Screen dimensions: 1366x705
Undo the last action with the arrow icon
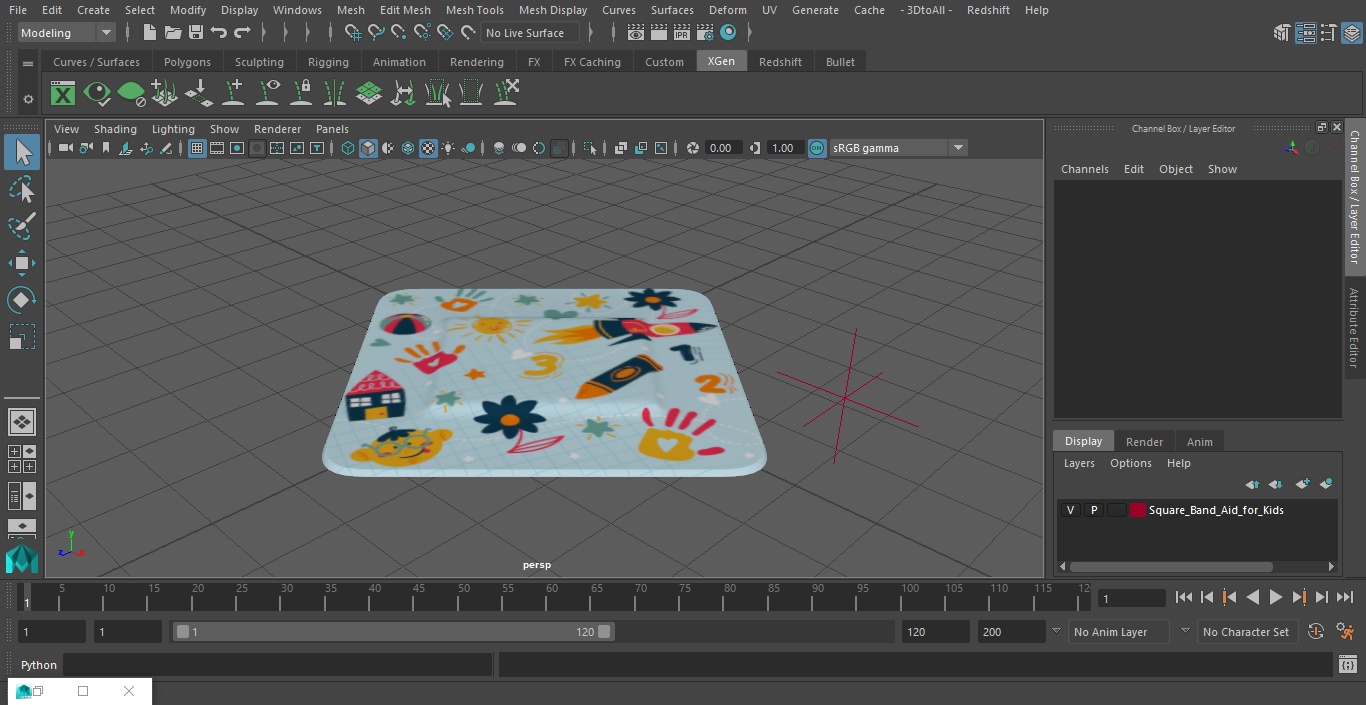pos(219,33)
